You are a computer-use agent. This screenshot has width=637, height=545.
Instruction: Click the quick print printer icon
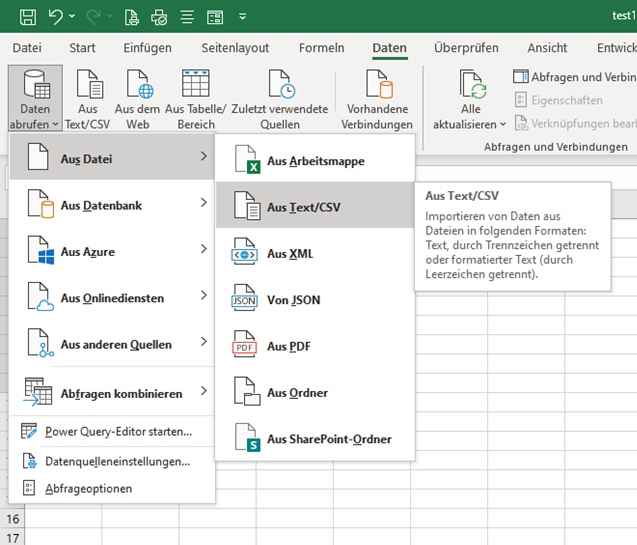(x=159, y=17)
